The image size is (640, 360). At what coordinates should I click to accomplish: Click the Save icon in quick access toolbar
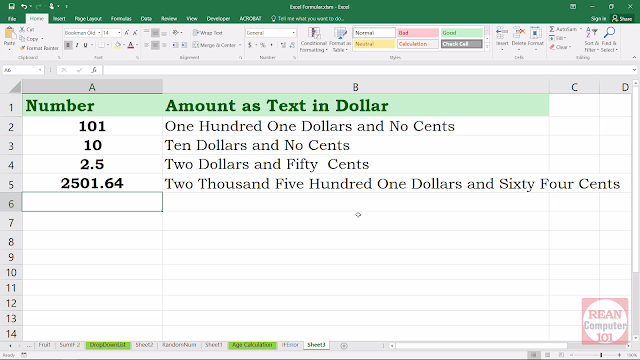(11, 7)
